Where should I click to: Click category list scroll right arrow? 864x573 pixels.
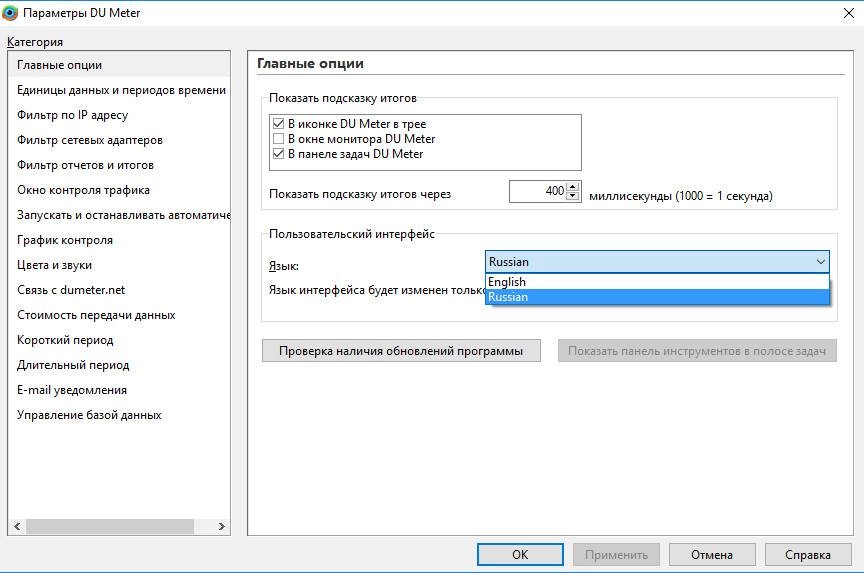click(222, 526)
